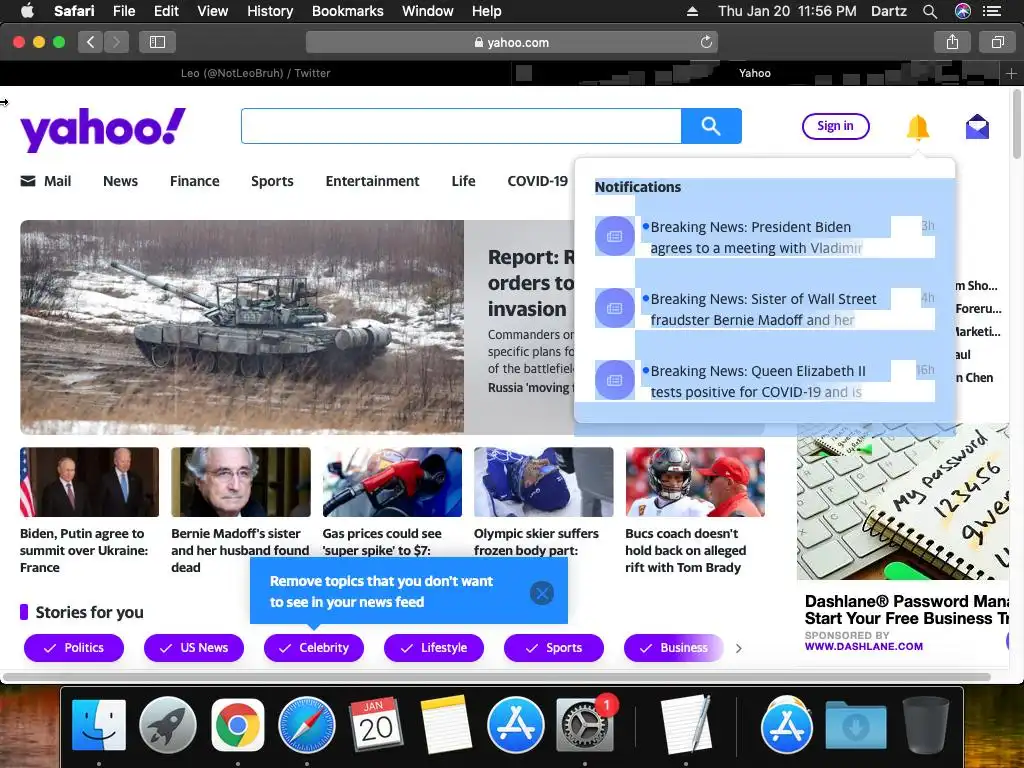Open the Entertainment navigation link
Viewport: 1024px width, 768px height.
[x=372, y=181]
